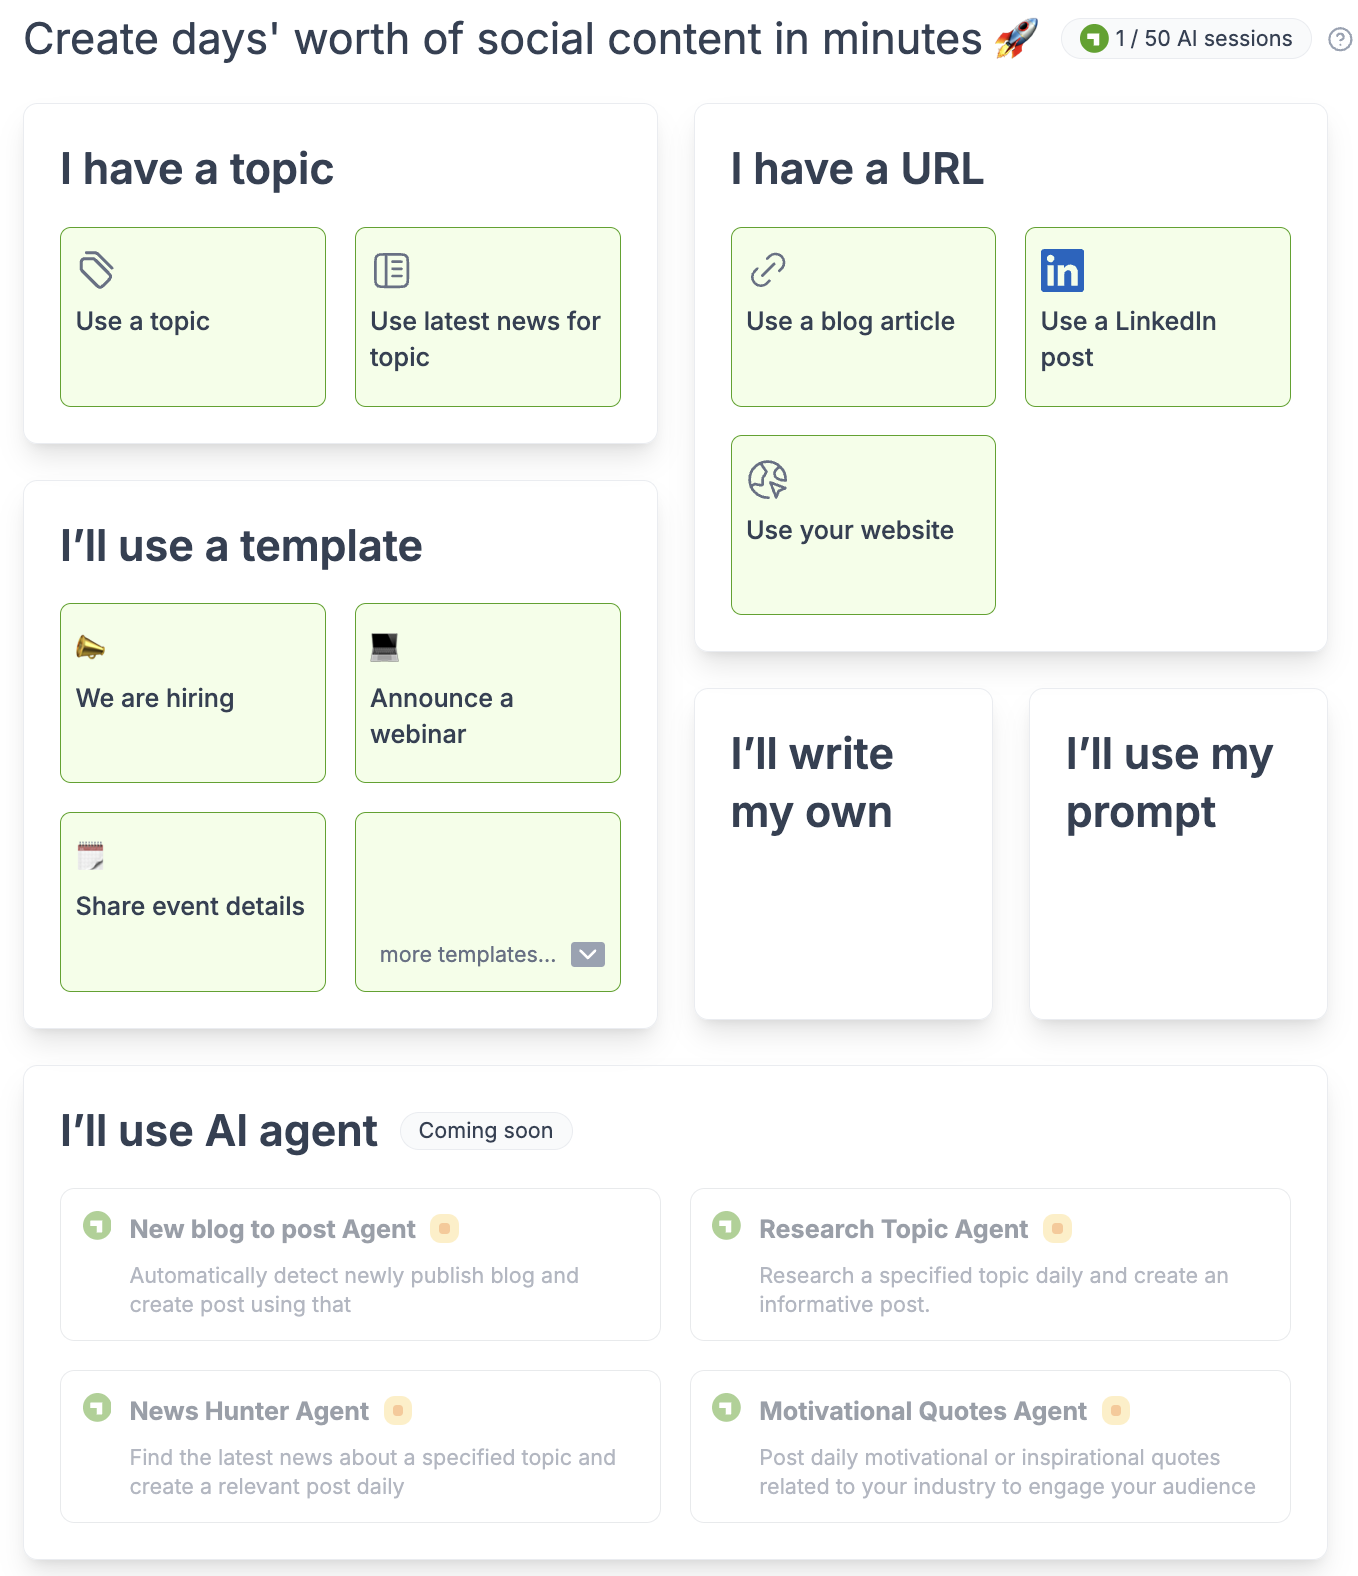Click the megaphone icon in We are hiring
The height and width of the screenshot is (1576, 1358).
tap(90, 648)
